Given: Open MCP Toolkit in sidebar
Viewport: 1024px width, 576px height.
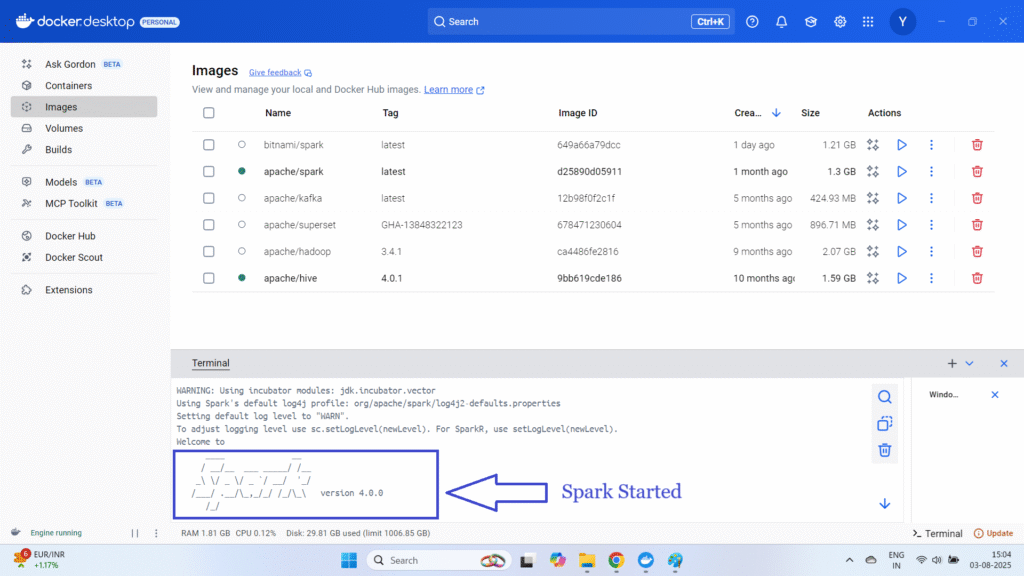Looking at the screenshot, I should point(84,204).
